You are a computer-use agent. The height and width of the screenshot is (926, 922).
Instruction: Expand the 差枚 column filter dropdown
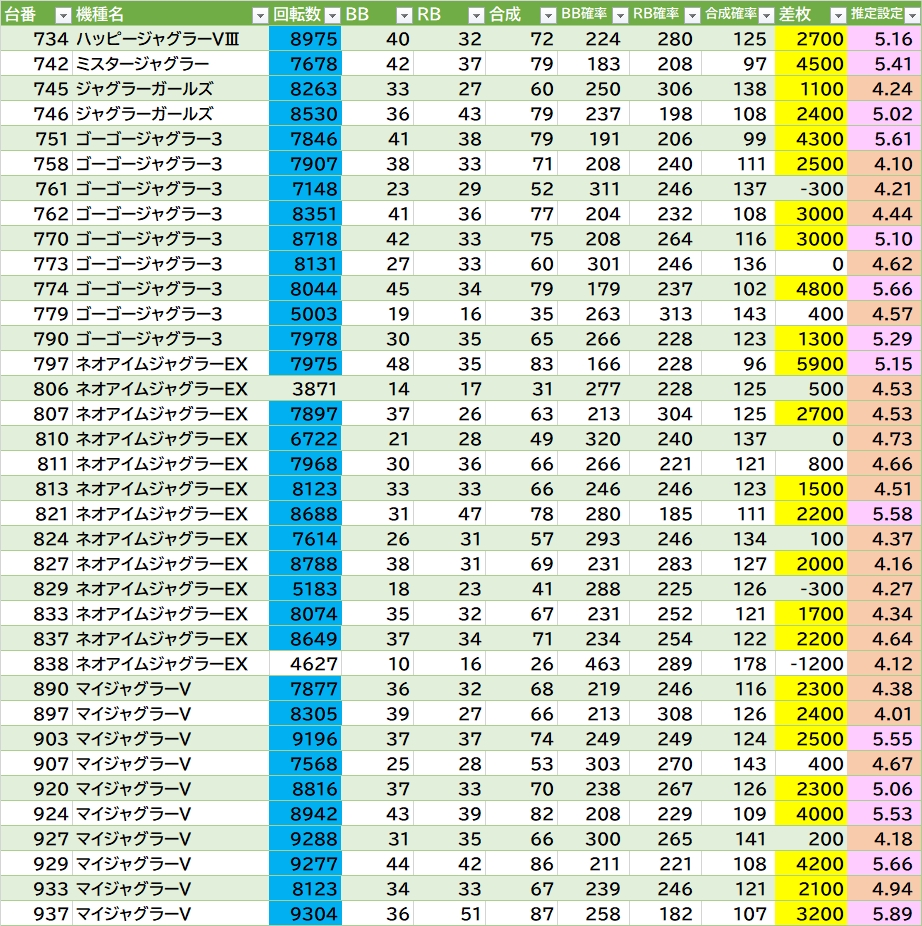(x=835, y=15)
